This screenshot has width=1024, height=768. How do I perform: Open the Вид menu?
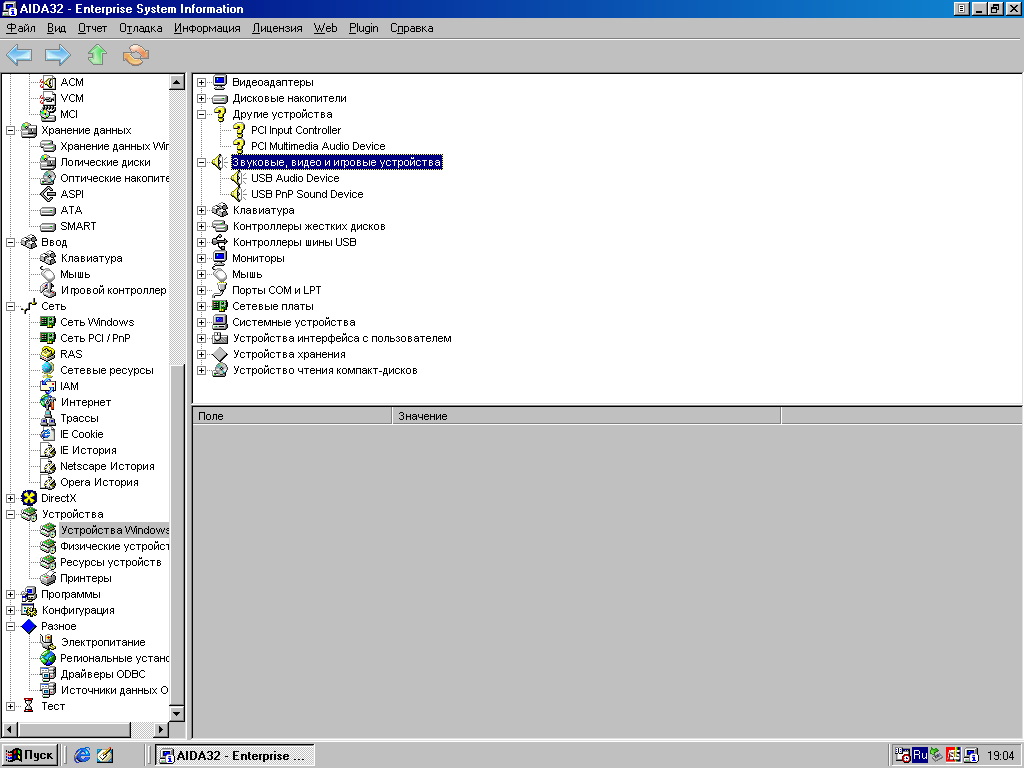click(56, 28)
